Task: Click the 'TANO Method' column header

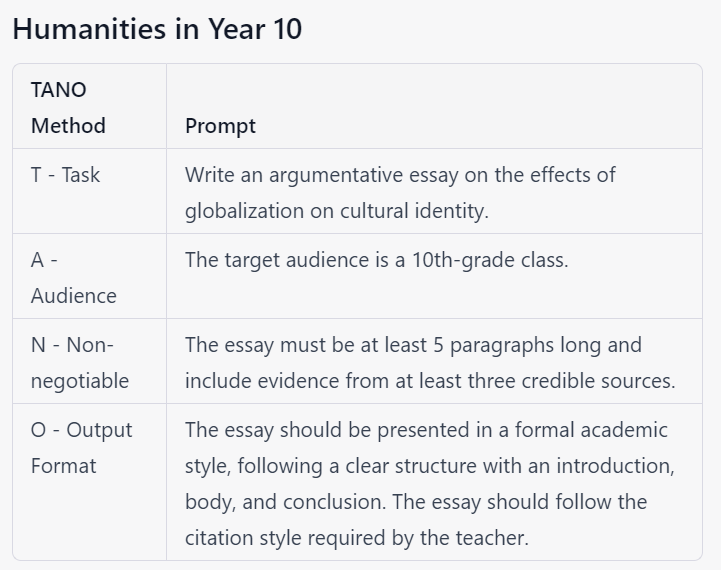Action: (68, 108)
